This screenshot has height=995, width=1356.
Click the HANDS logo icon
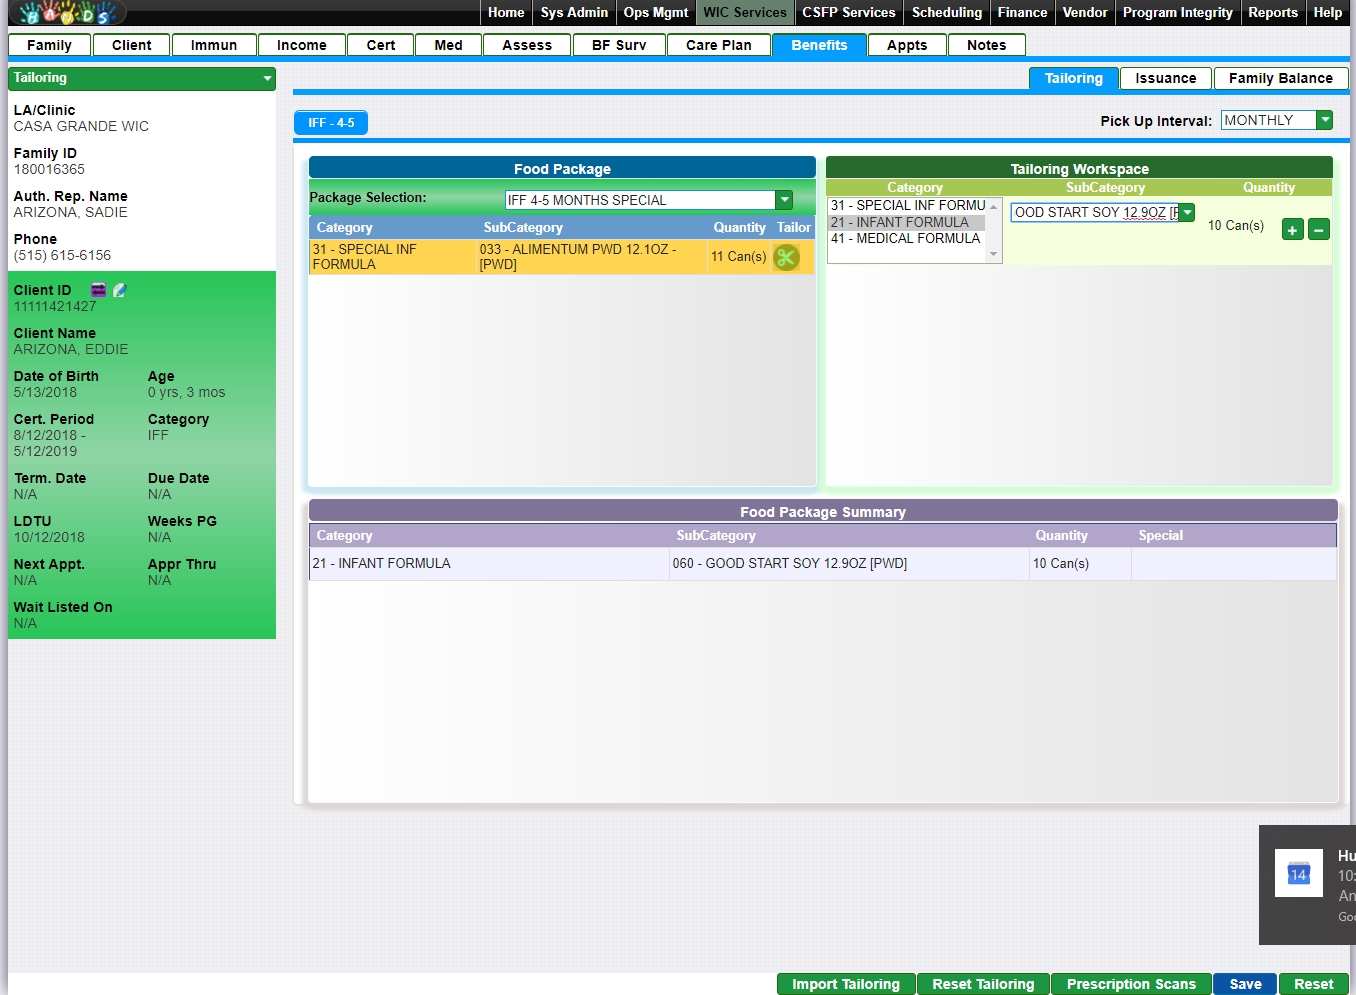tap(67, 13)
